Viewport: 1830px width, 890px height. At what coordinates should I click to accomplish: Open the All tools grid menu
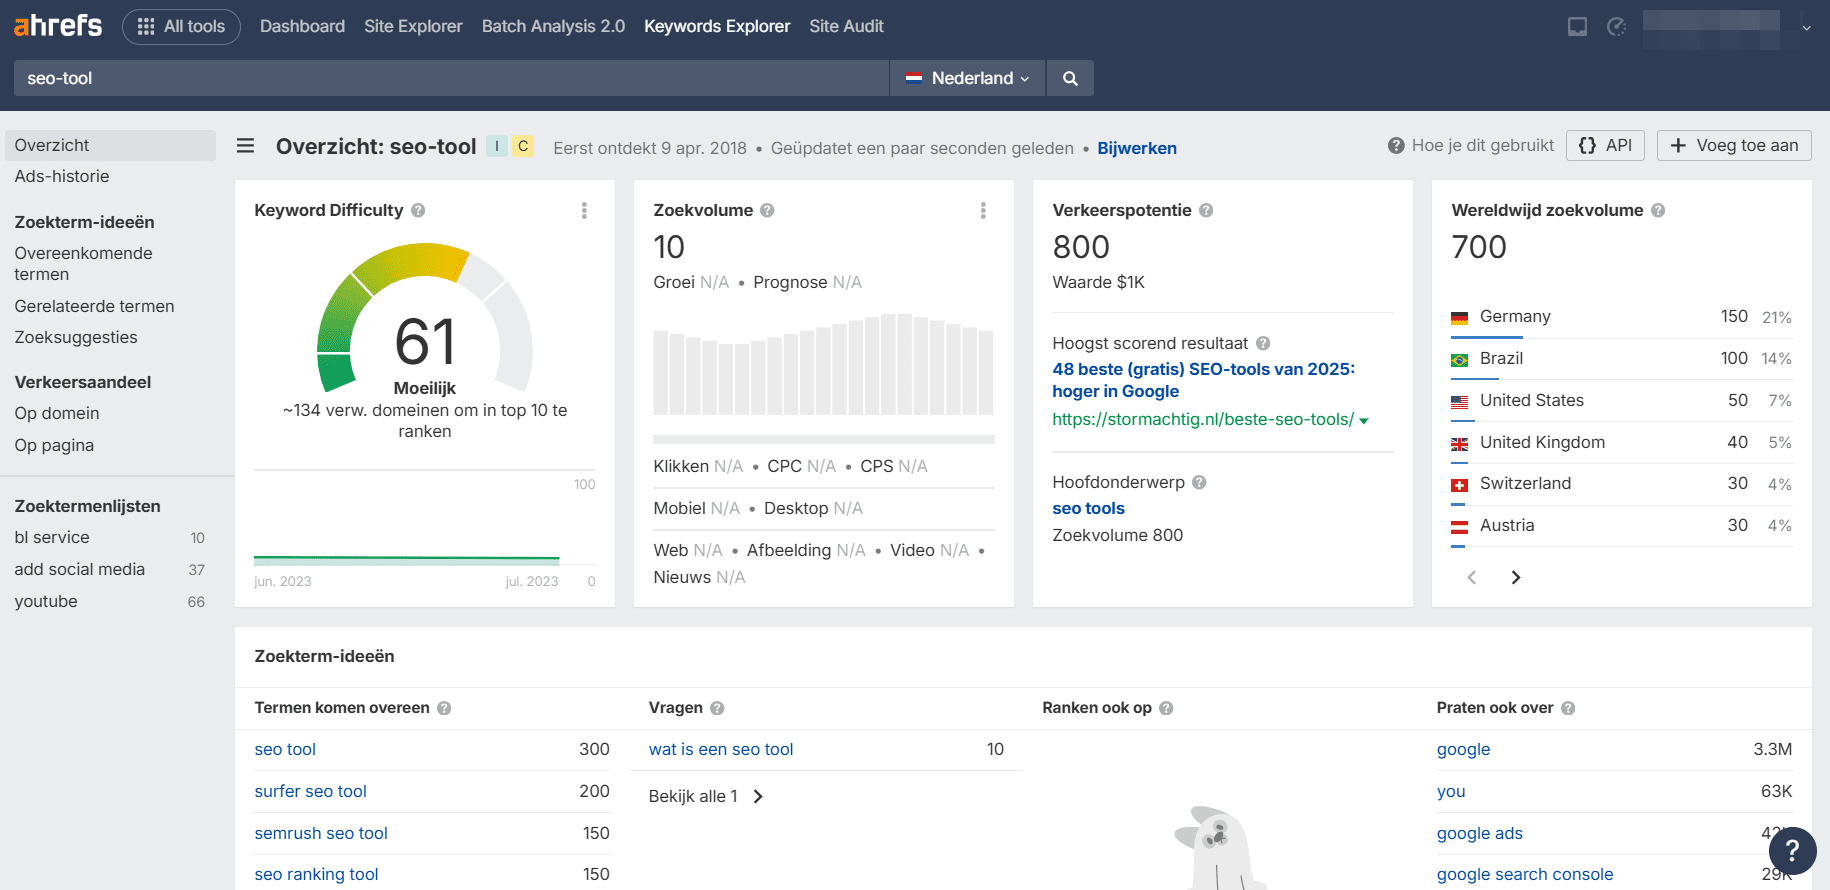(x=181, y=26)
